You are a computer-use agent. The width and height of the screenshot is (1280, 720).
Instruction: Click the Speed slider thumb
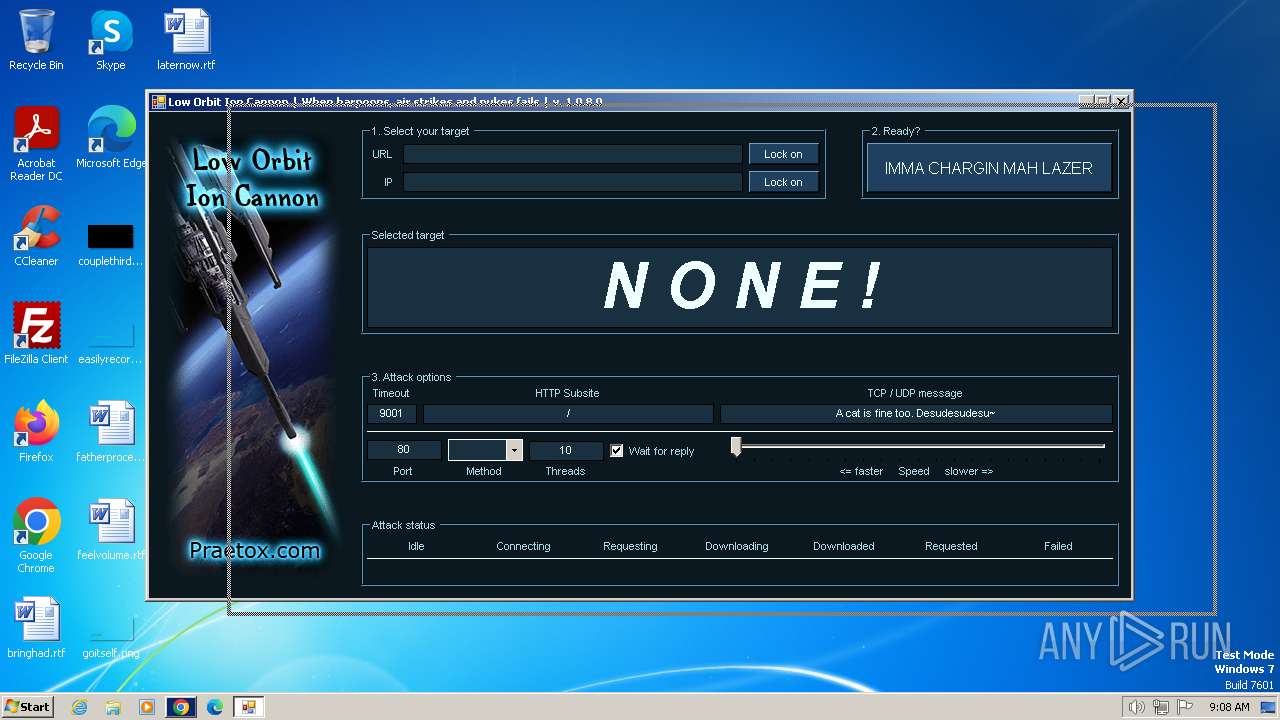point(736,447)
